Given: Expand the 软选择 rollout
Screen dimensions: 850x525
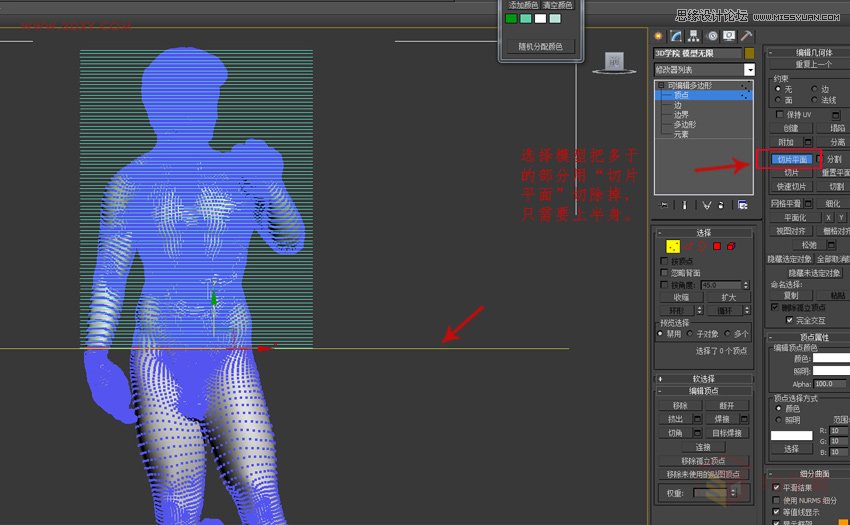Looking at the screenshot, I should pos(704,379).
